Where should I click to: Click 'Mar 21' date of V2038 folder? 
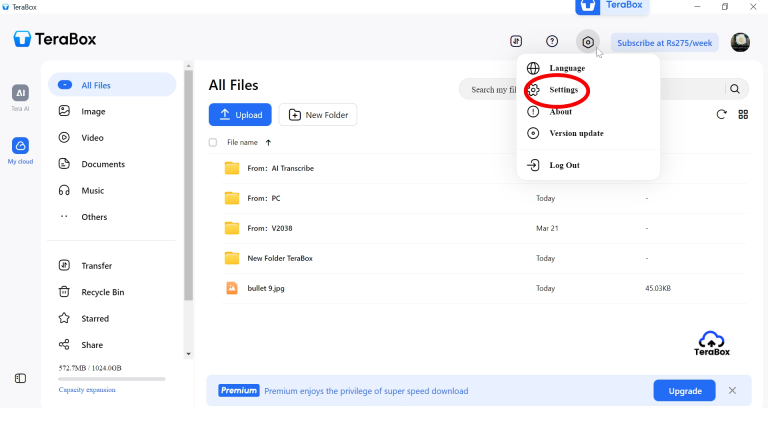click(x=547, y=228)
